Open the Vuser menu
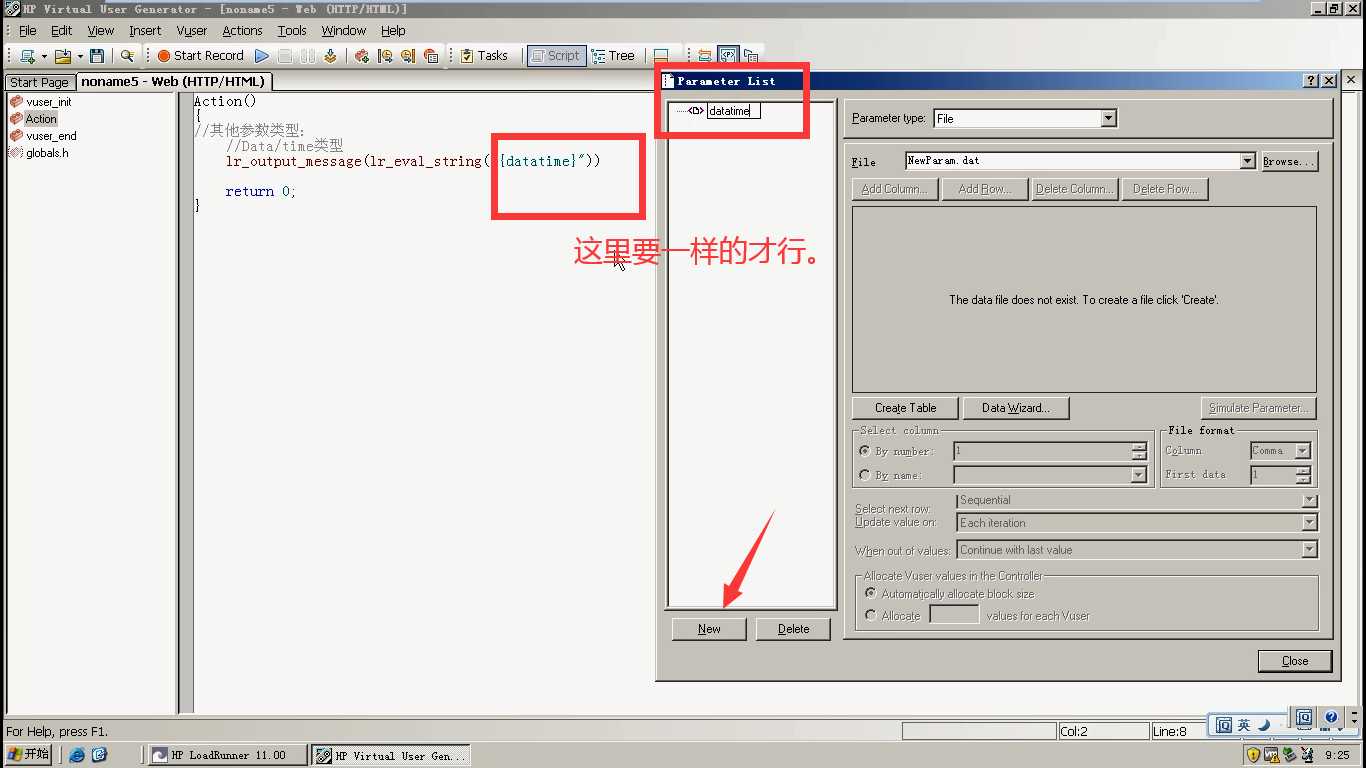The width and height of the screenshot is (1366, 768). point(192,31)
